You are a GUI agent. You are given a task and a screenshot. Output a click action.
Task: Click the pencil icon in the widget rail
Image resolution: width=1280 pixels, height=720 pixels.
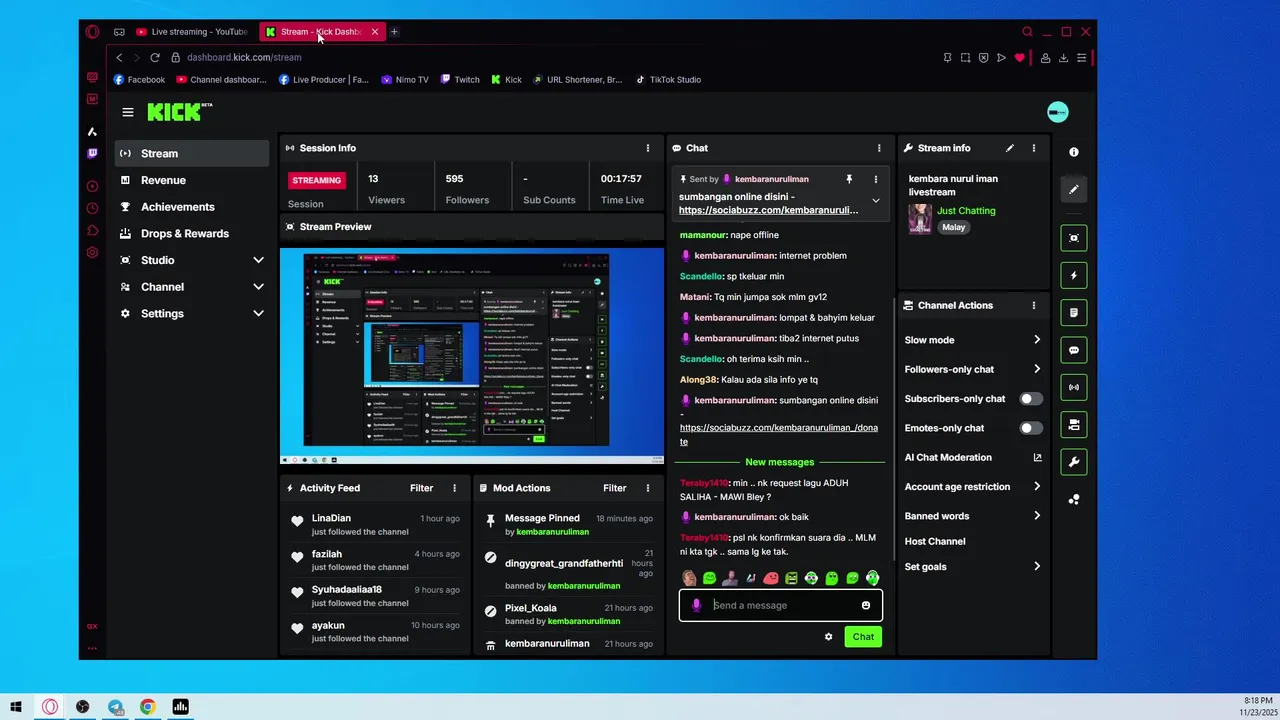(1074, 189)
